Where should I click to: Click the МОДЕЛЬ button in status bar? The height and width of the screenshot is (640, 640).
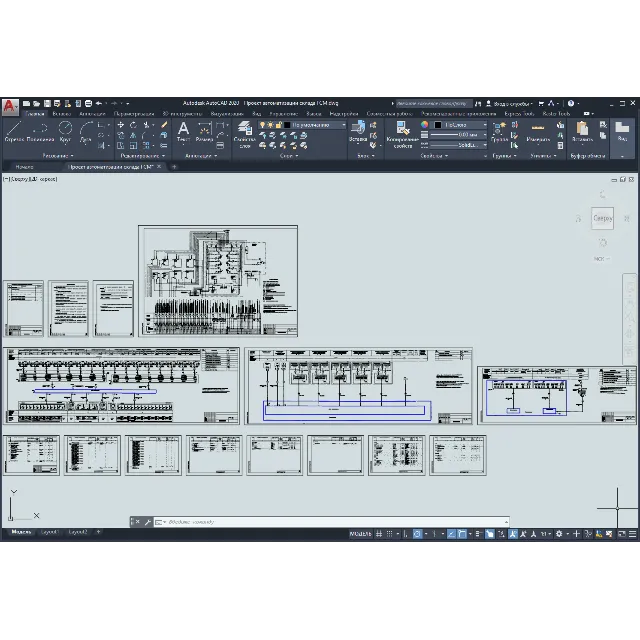[x=360, y=533]
